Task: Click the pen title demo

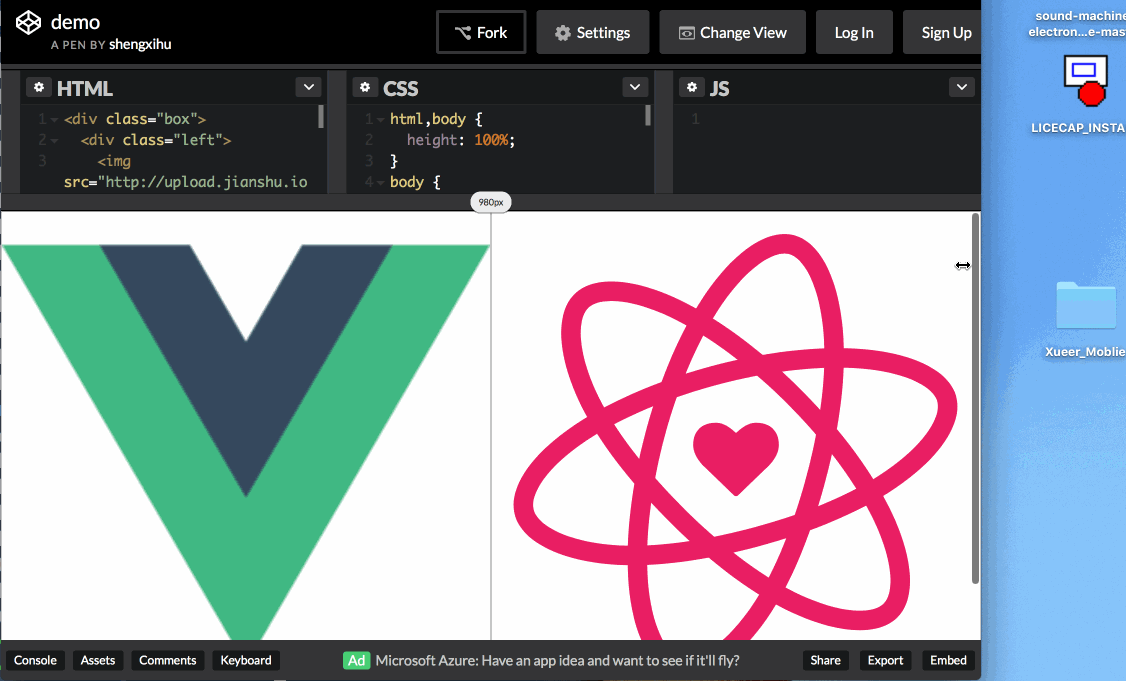Action: point(75,22)
